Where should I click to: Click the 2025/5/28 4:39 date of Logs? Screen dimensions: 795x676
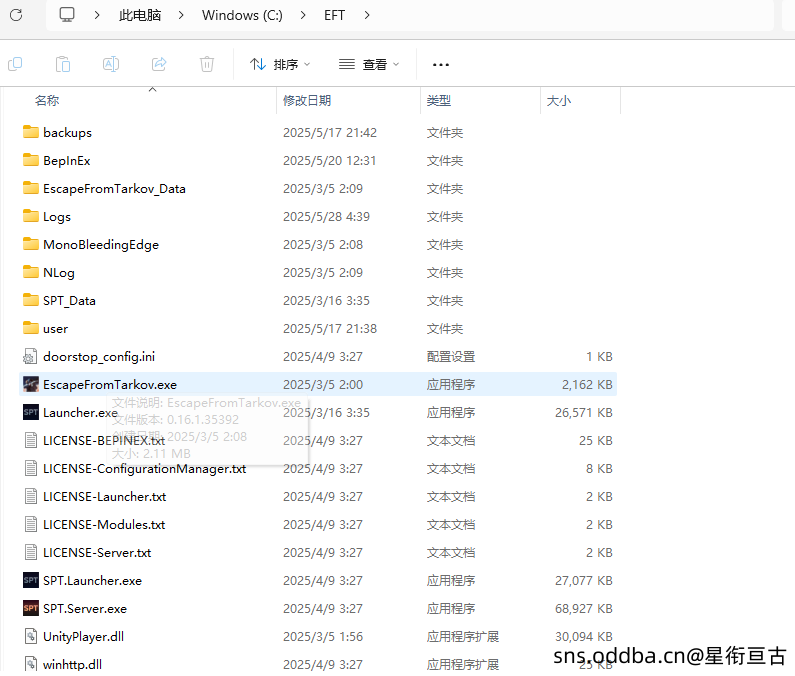click(327, 217)
